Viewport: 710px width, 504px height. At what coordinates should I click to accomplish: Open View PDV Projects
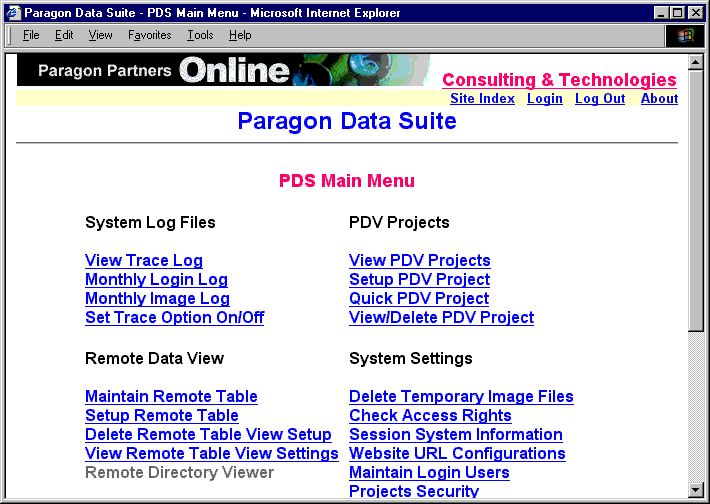click(x=420, y=260)
